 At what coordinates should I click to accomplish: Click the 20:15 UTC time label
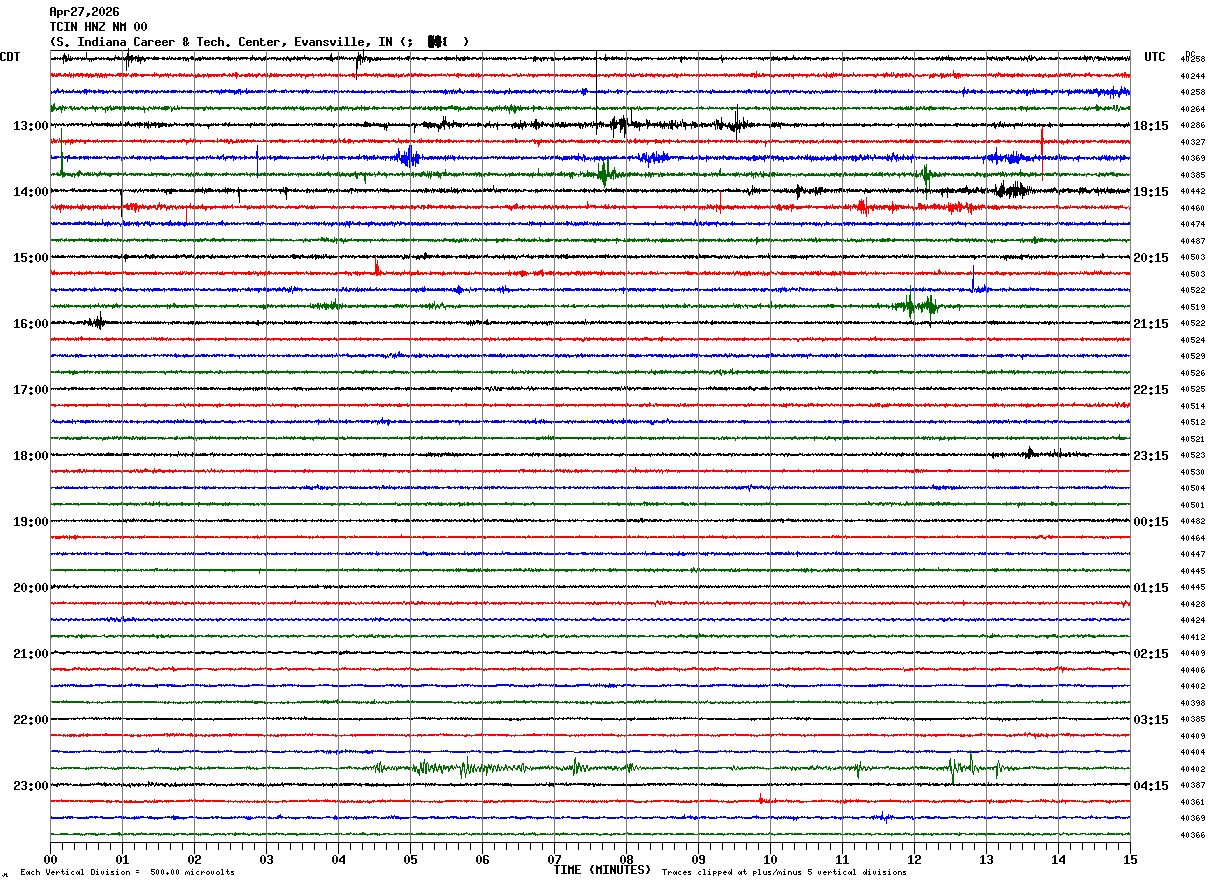(1151, 258)
